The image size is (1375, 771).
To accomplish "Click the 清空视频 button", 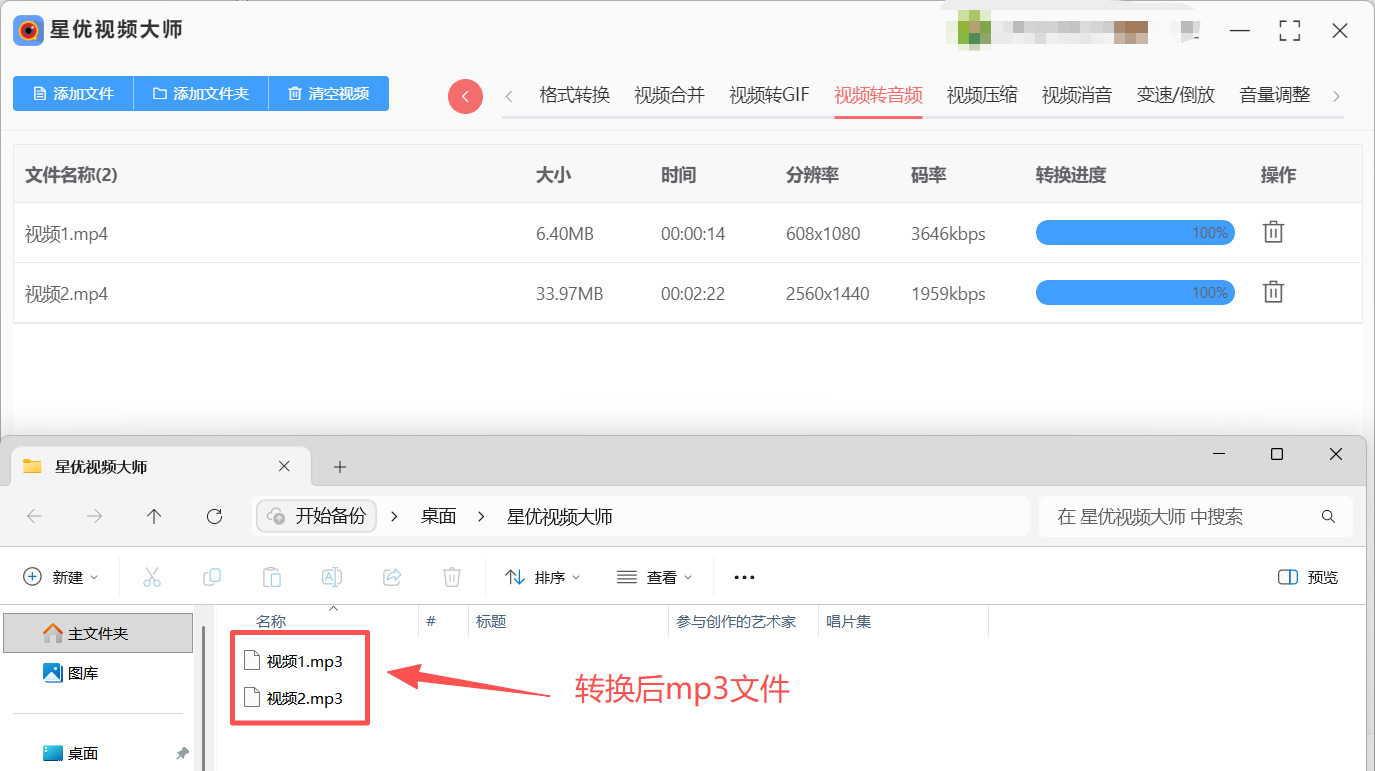I will 329,93.
